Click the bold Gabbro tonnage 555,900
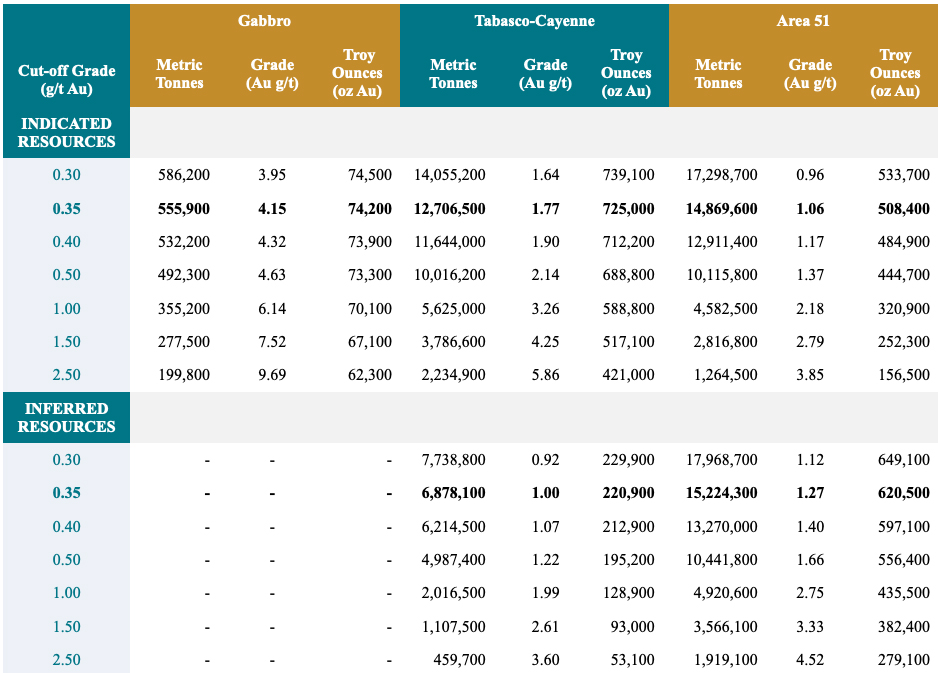 coord(184,209)
